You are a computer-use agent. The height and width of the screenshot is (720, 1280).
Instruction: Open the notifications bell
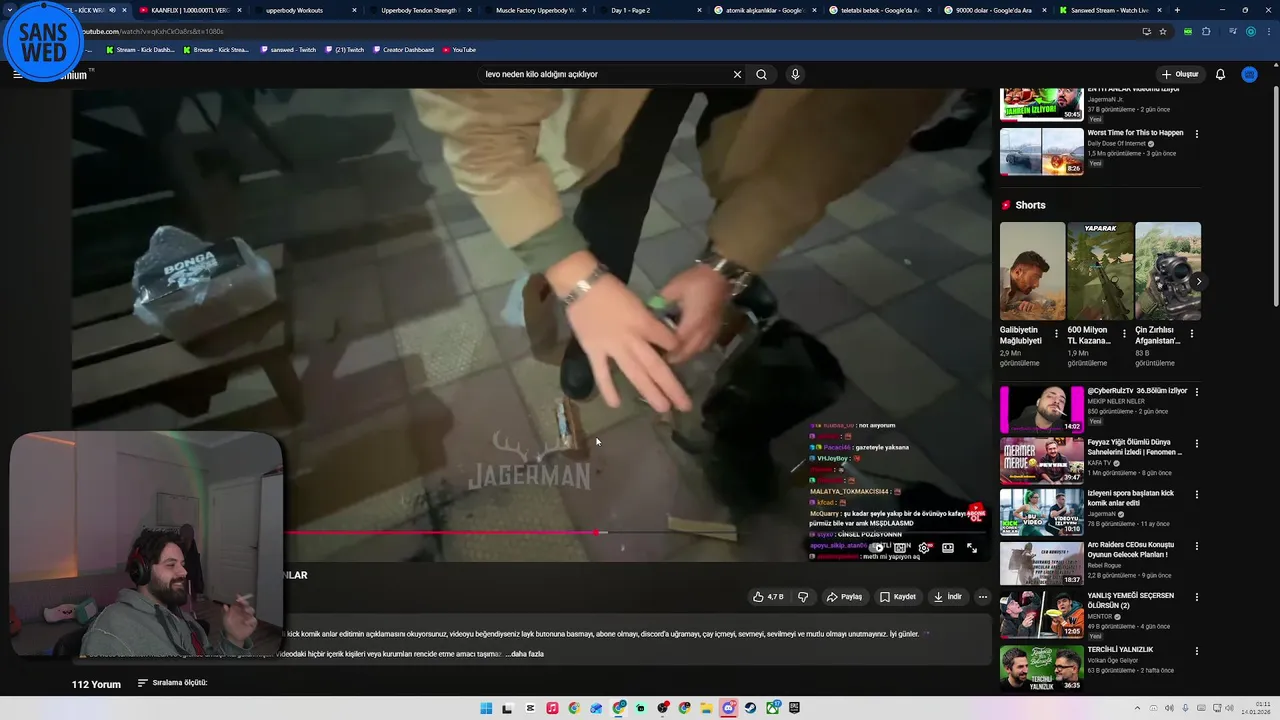point(1220,74)
